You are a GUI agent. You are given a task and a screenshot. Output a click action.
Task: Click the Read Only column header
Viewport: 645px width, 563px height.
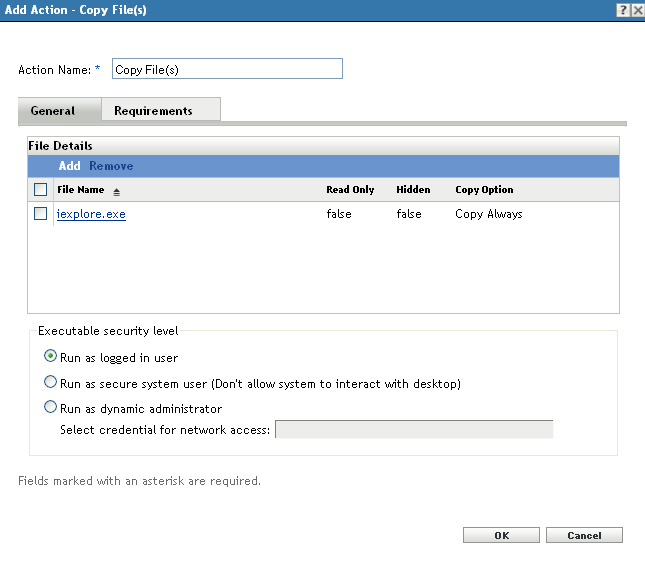pos(350,190)
